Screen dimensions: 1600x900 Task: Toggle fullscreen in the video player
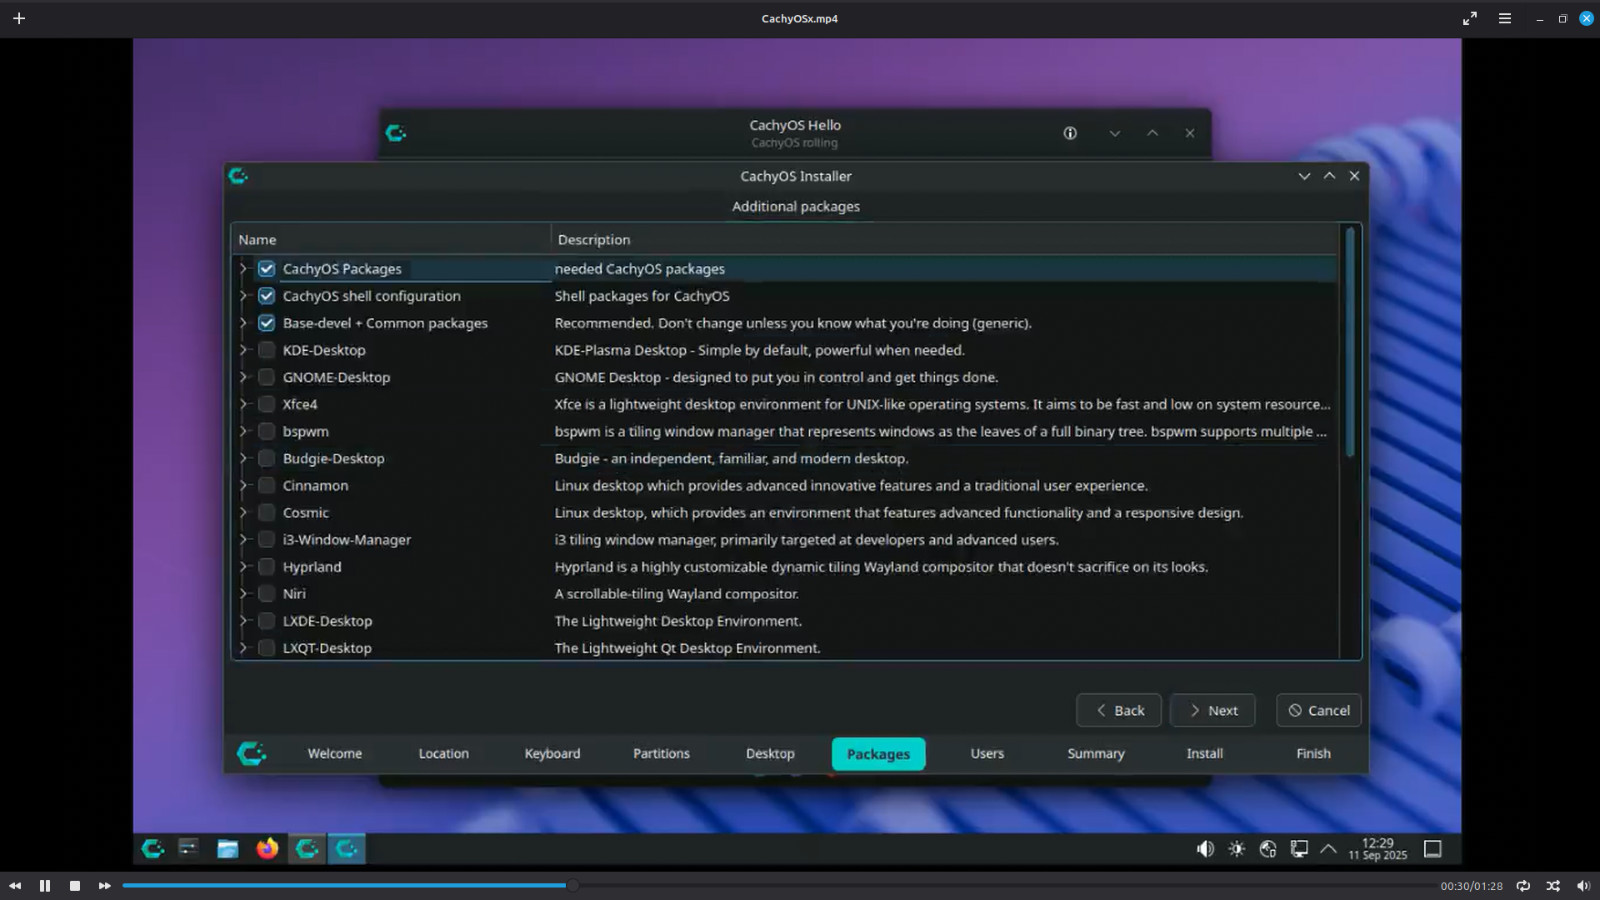click(x=1470, y=18)
